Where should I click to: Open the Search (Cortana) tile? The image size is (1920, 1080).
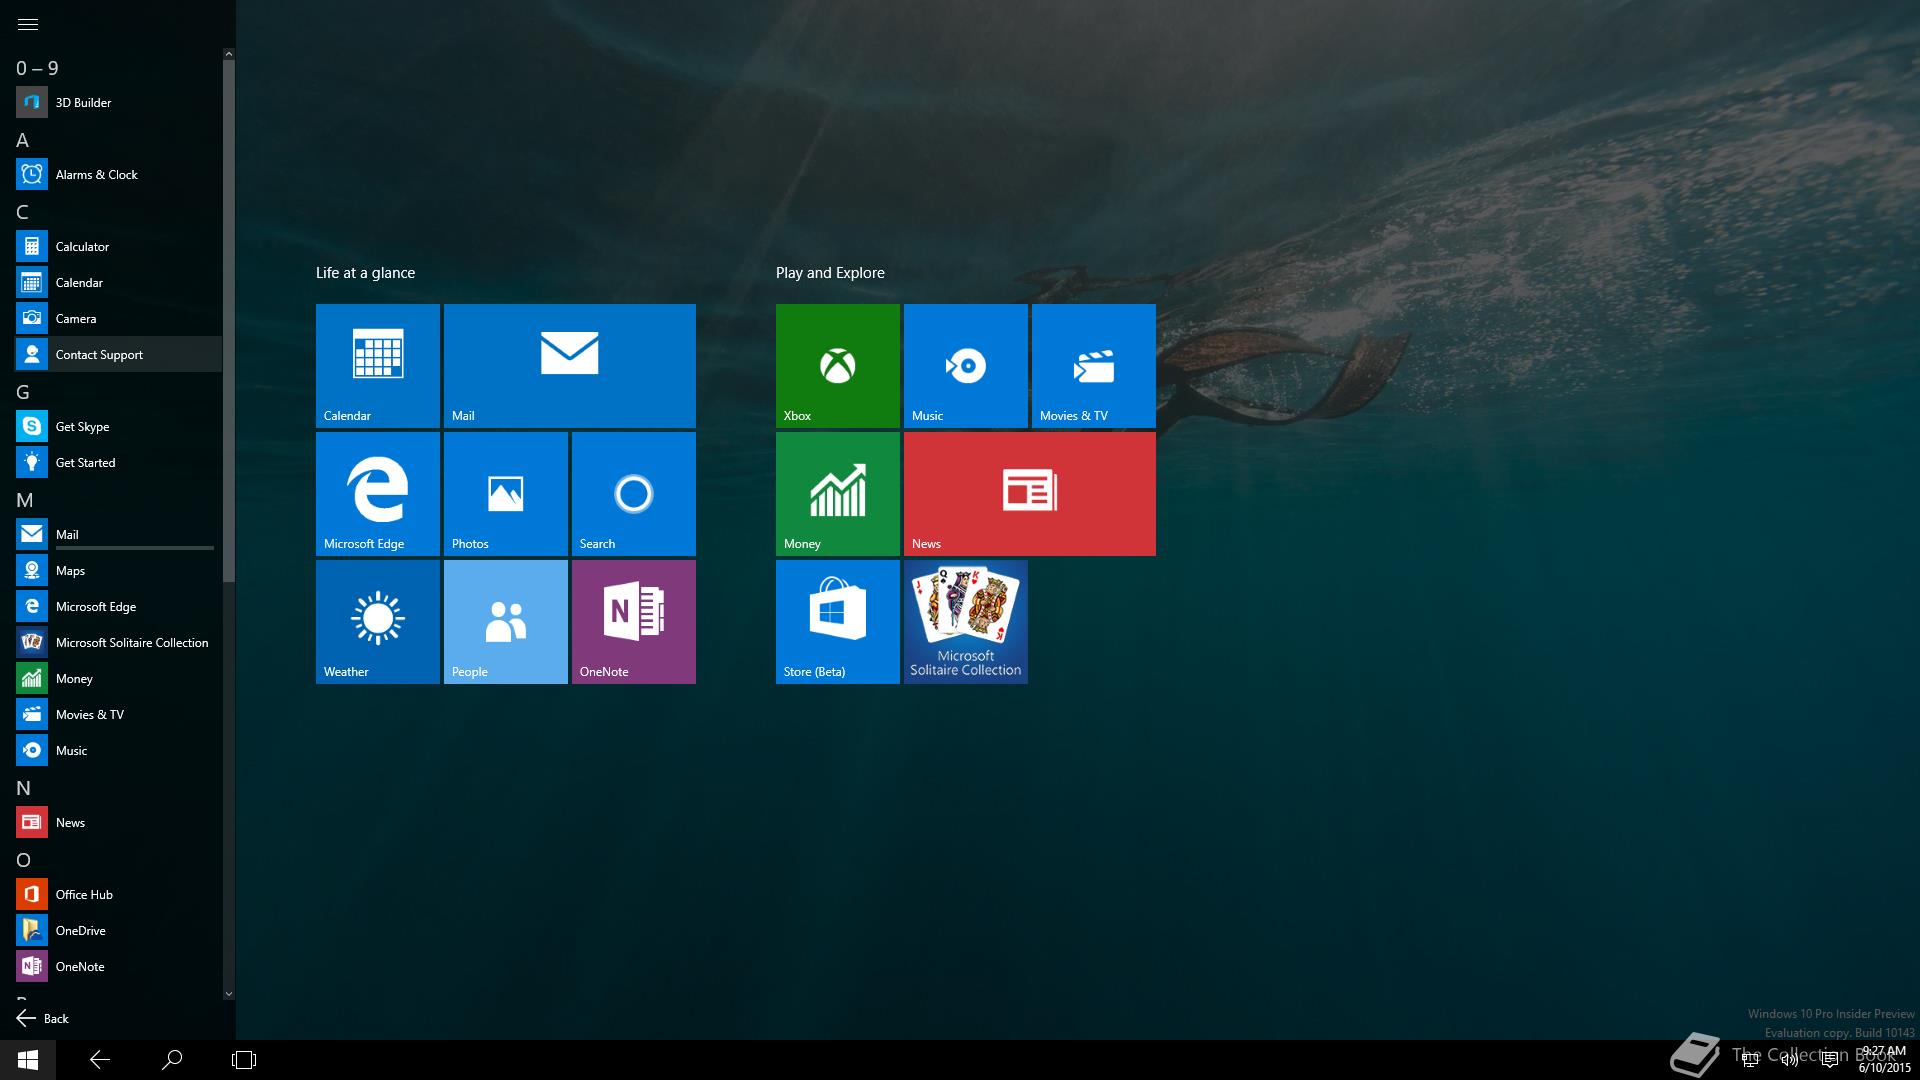[x=634, y=494]
